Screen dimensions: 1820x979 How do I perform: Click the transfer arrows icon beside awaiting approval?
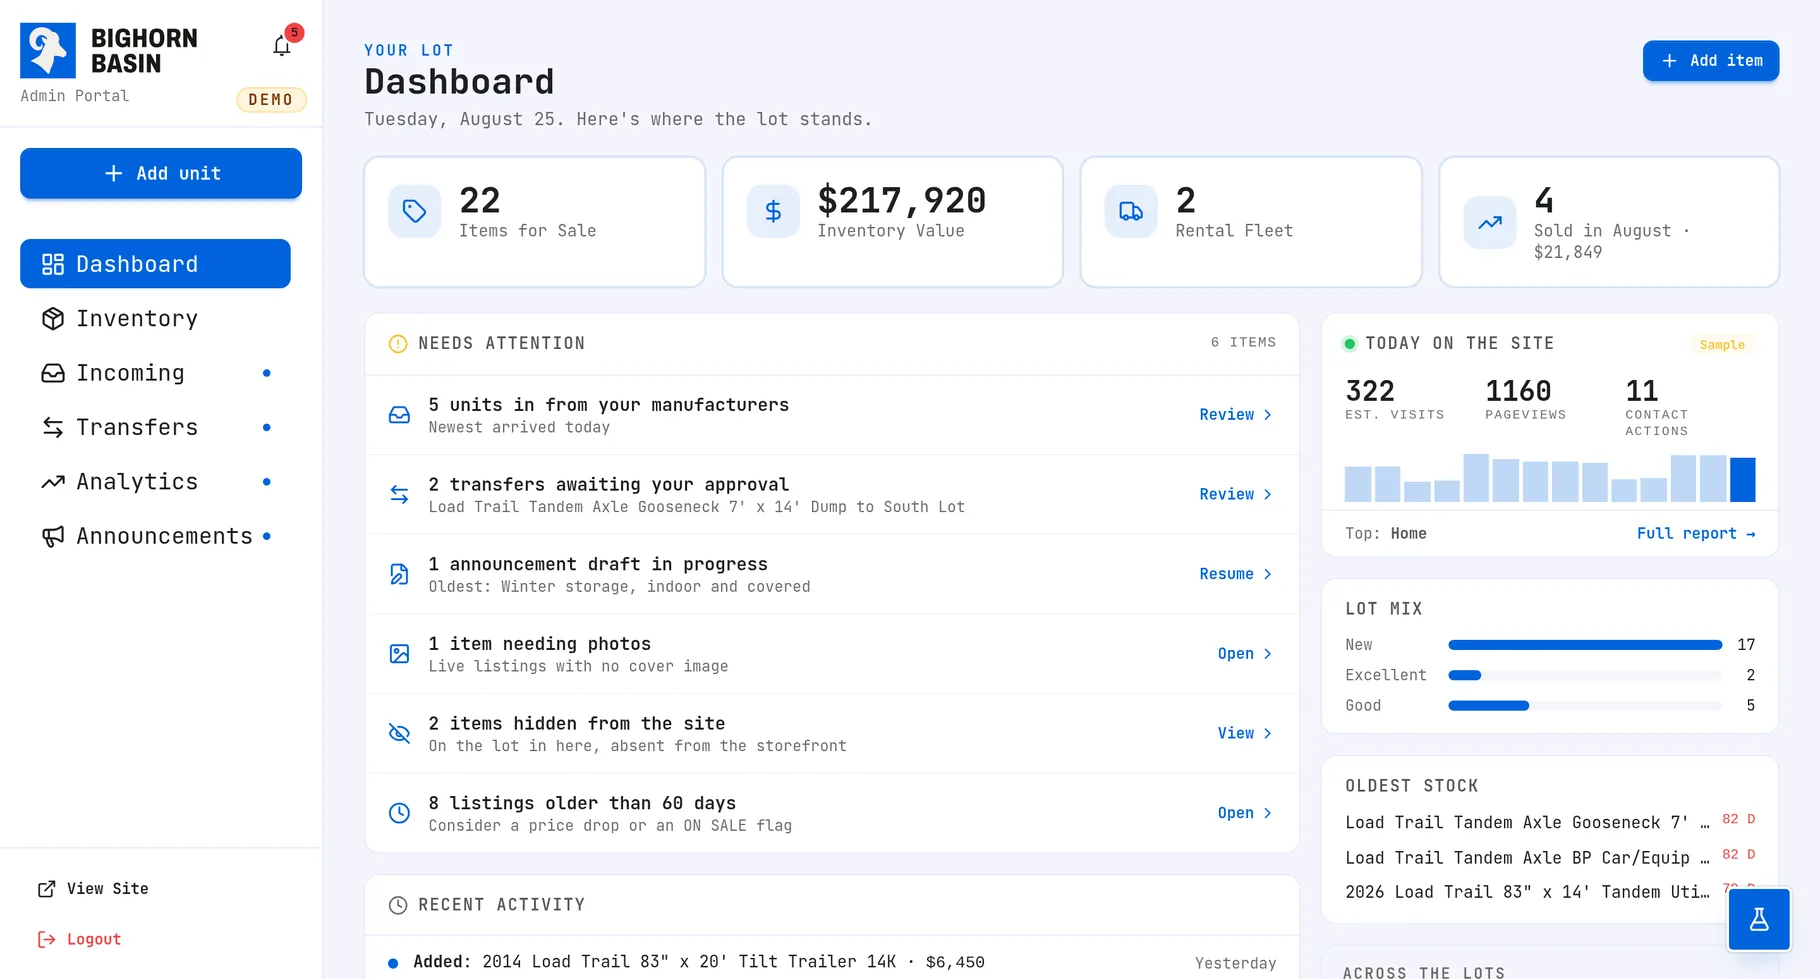(399, 494)
